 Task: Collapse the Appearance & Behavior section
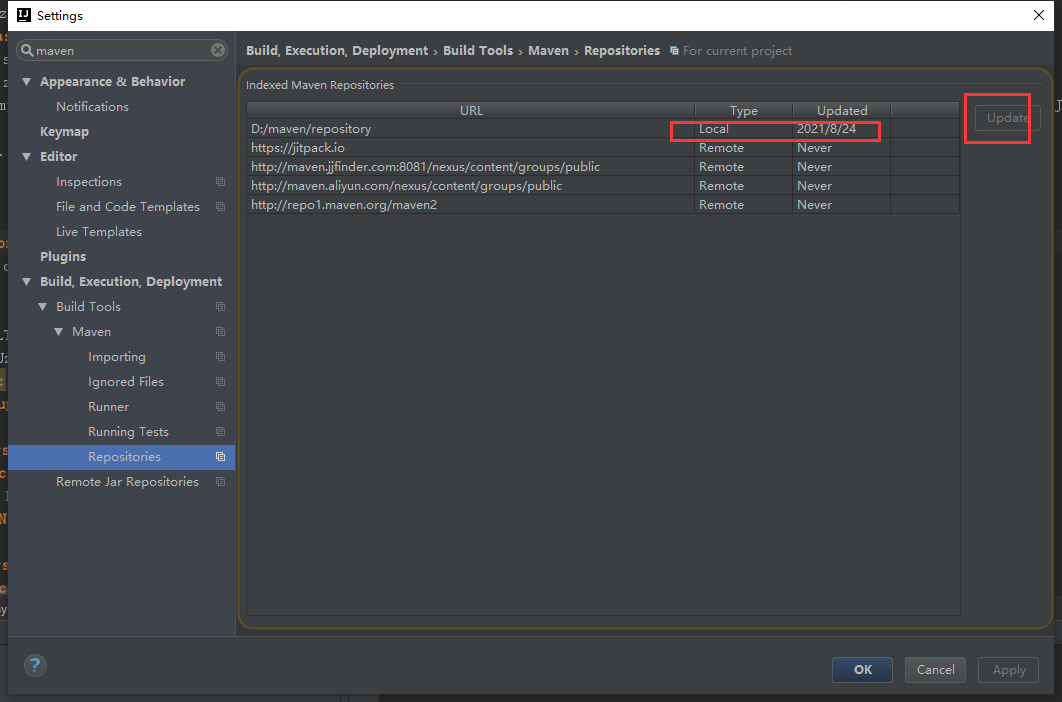(26, 82)
